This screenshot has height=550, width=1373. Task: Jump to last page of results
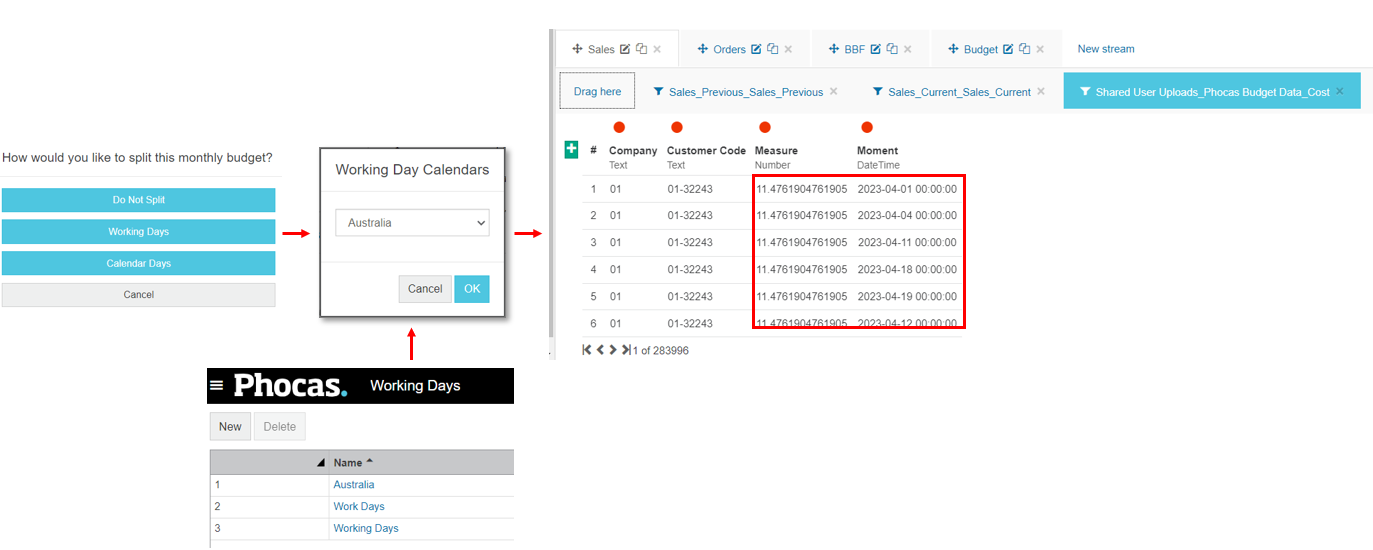(626, 350)
